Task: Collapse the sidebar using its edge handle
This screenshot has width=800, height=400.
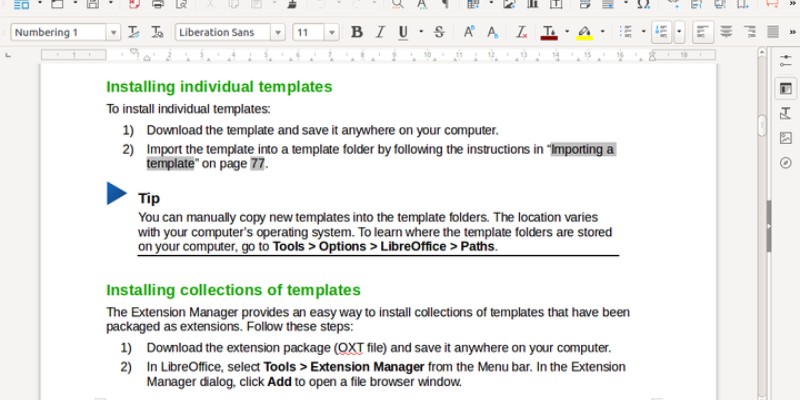Action: (769, 226)
